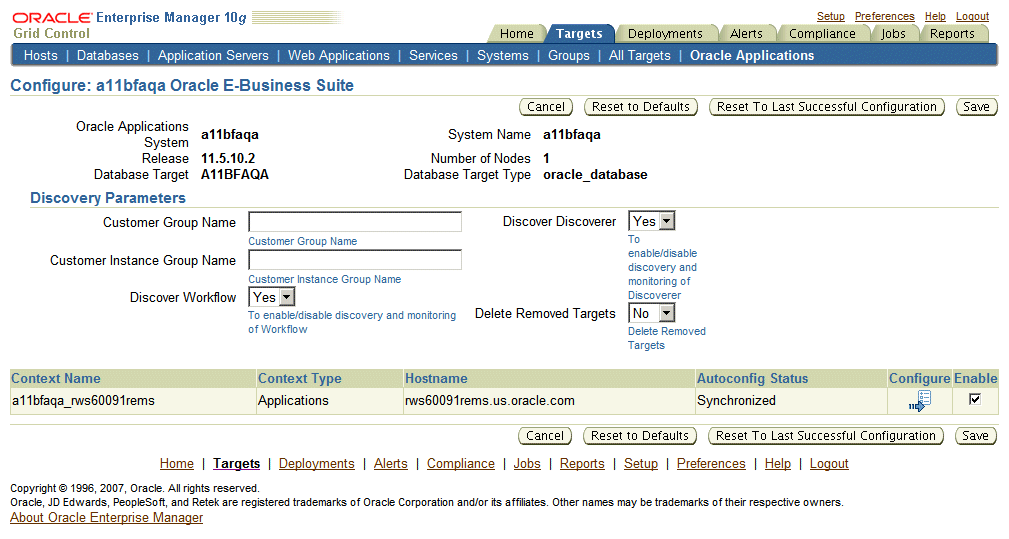Switch to the Reports tab

952,33
